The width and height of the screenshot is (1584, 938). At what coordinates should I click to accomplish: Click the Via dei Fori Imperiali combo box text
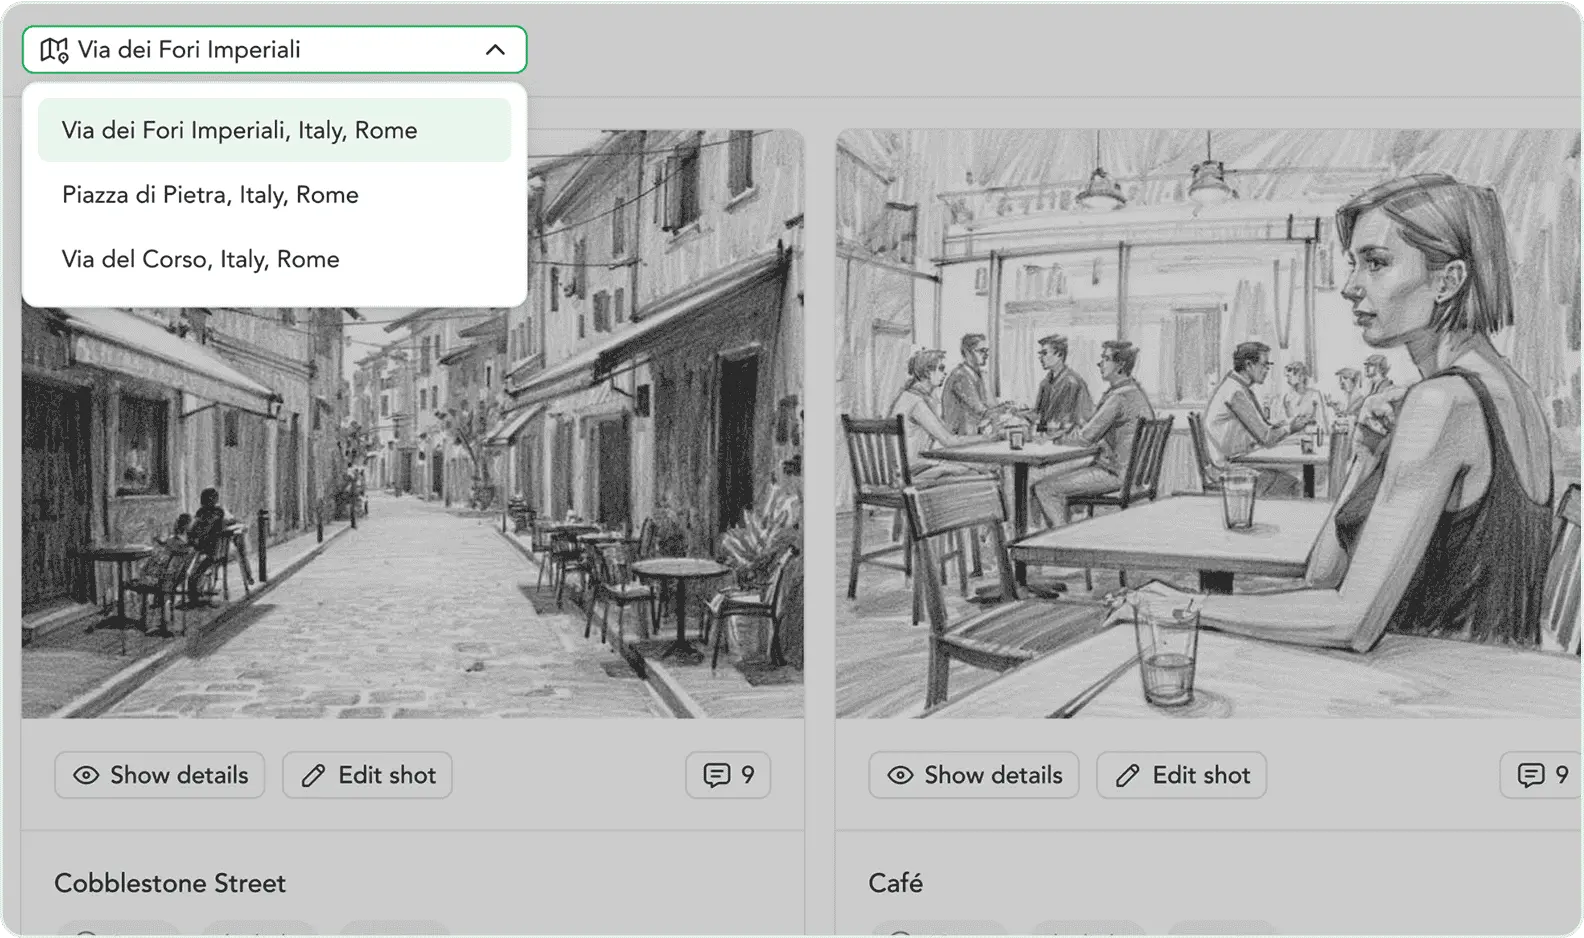coord(190,50)
